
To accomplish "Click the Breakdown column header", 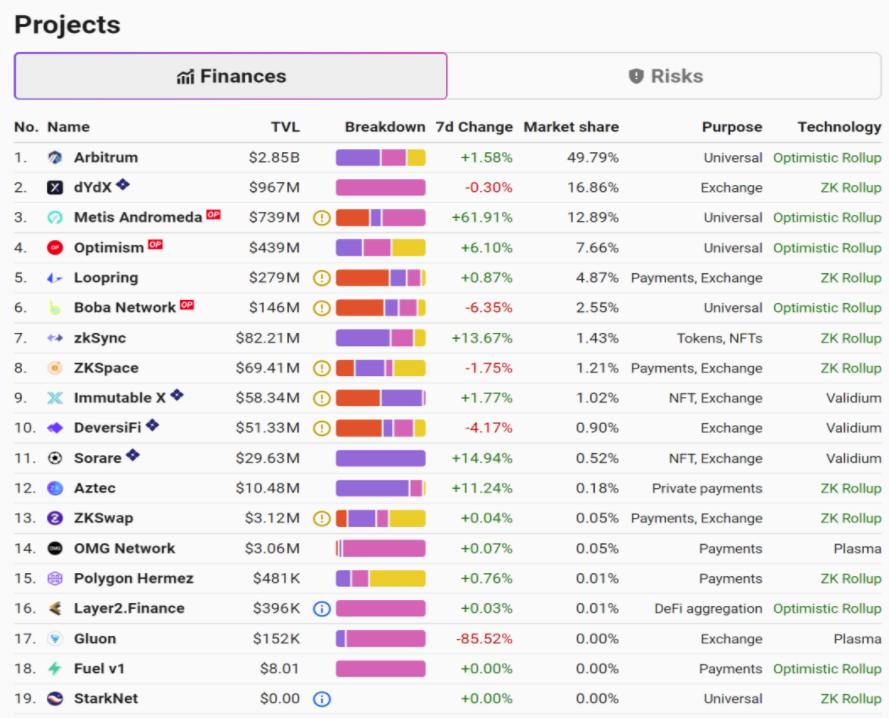I will tap(385, 127).
